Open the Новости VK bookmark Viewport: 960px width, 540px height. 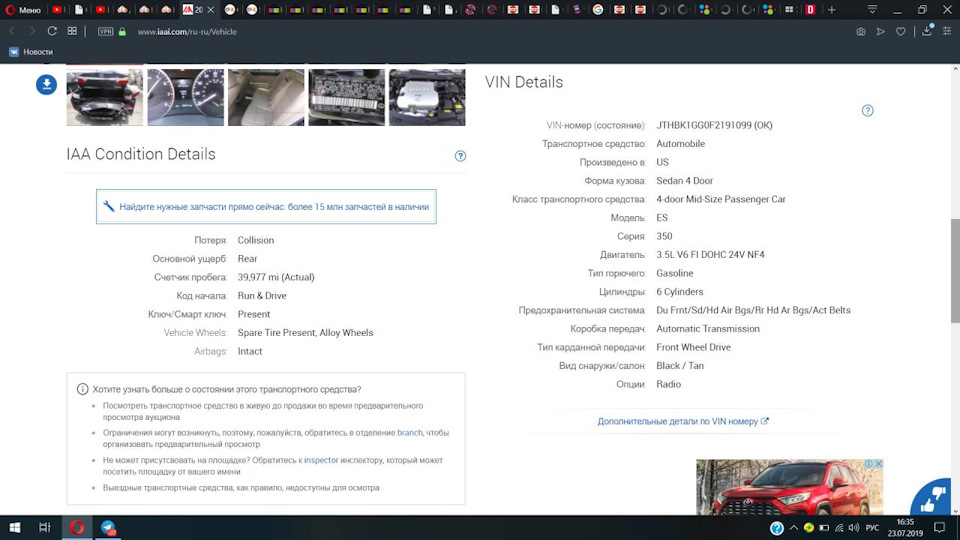pos(31,52)
